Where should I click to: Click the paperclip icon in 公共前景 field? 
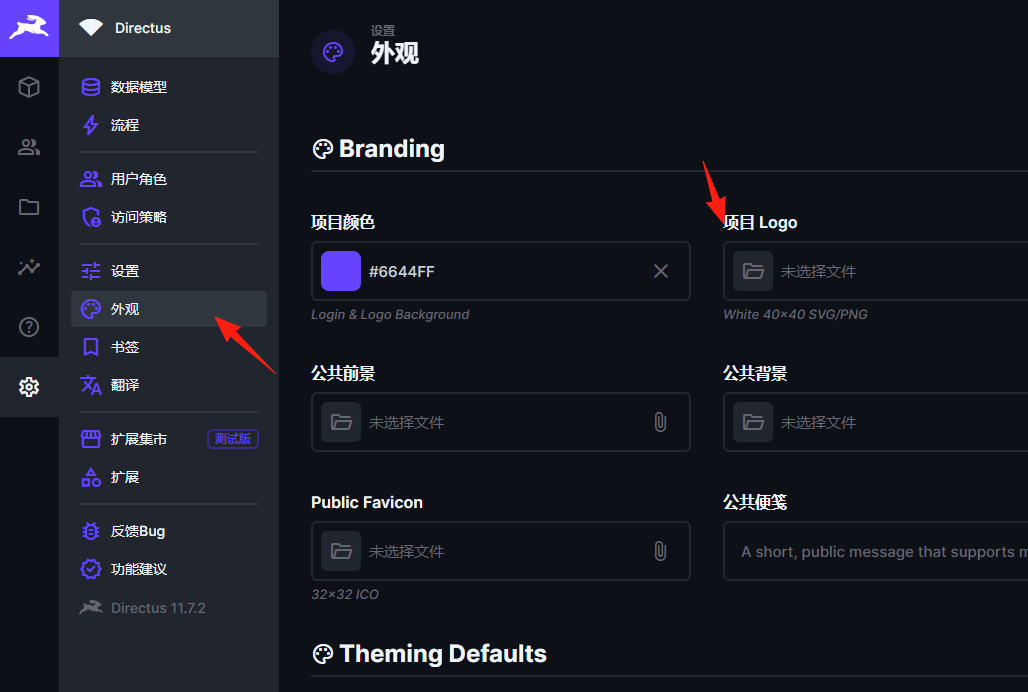(x=660, y=422)
